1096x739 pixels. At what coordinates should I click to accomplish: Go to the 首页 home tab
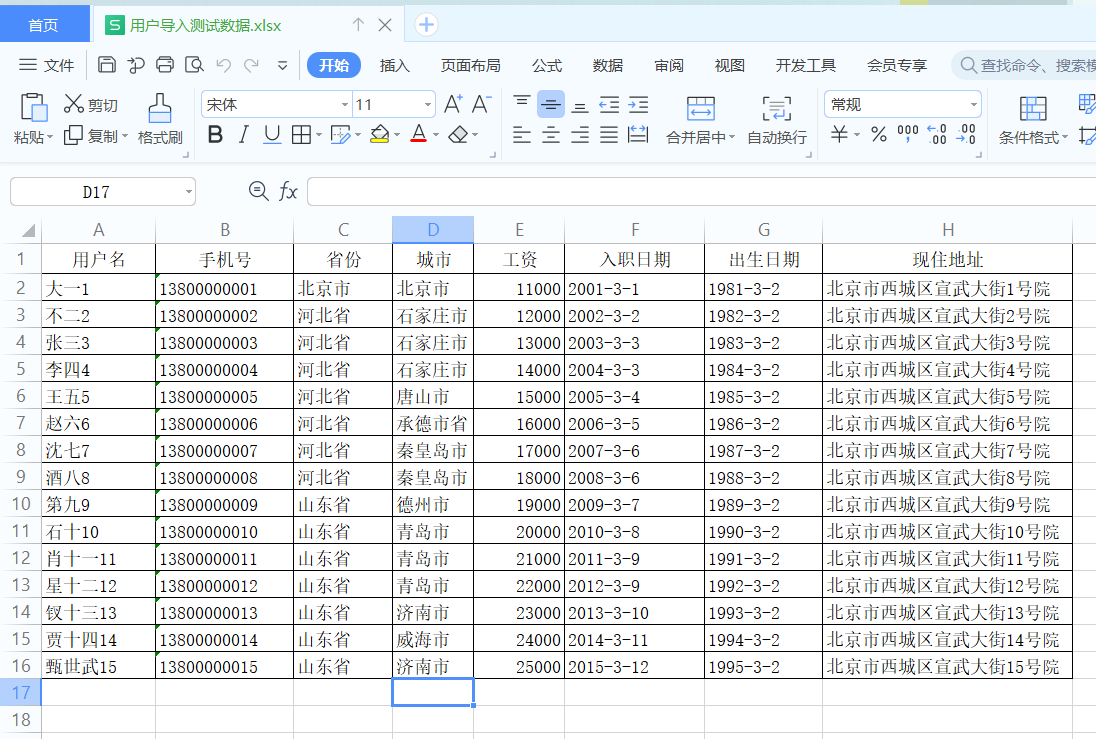click(x=43, y=25)
